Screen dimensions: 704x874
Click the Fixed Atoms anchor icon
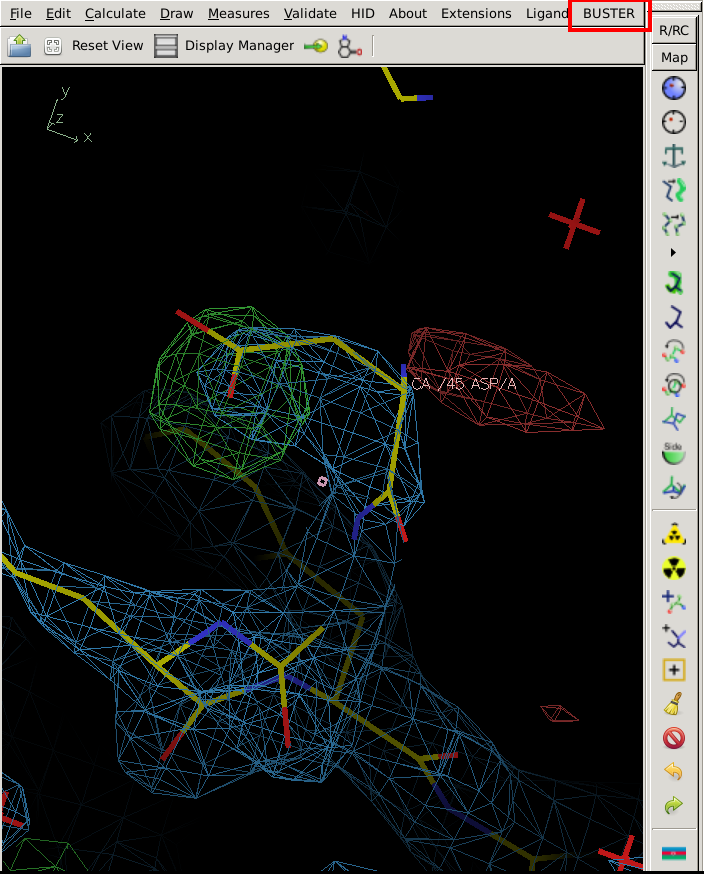[x=674, y=156]
